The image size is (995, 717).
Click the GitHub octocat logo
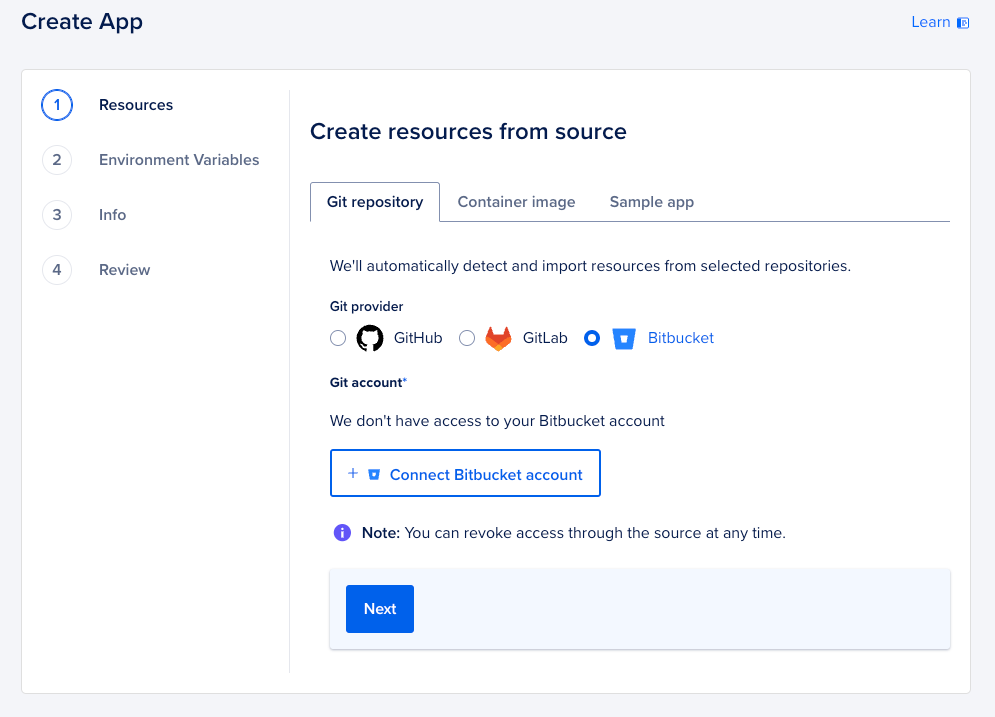[x=370, y=338]
